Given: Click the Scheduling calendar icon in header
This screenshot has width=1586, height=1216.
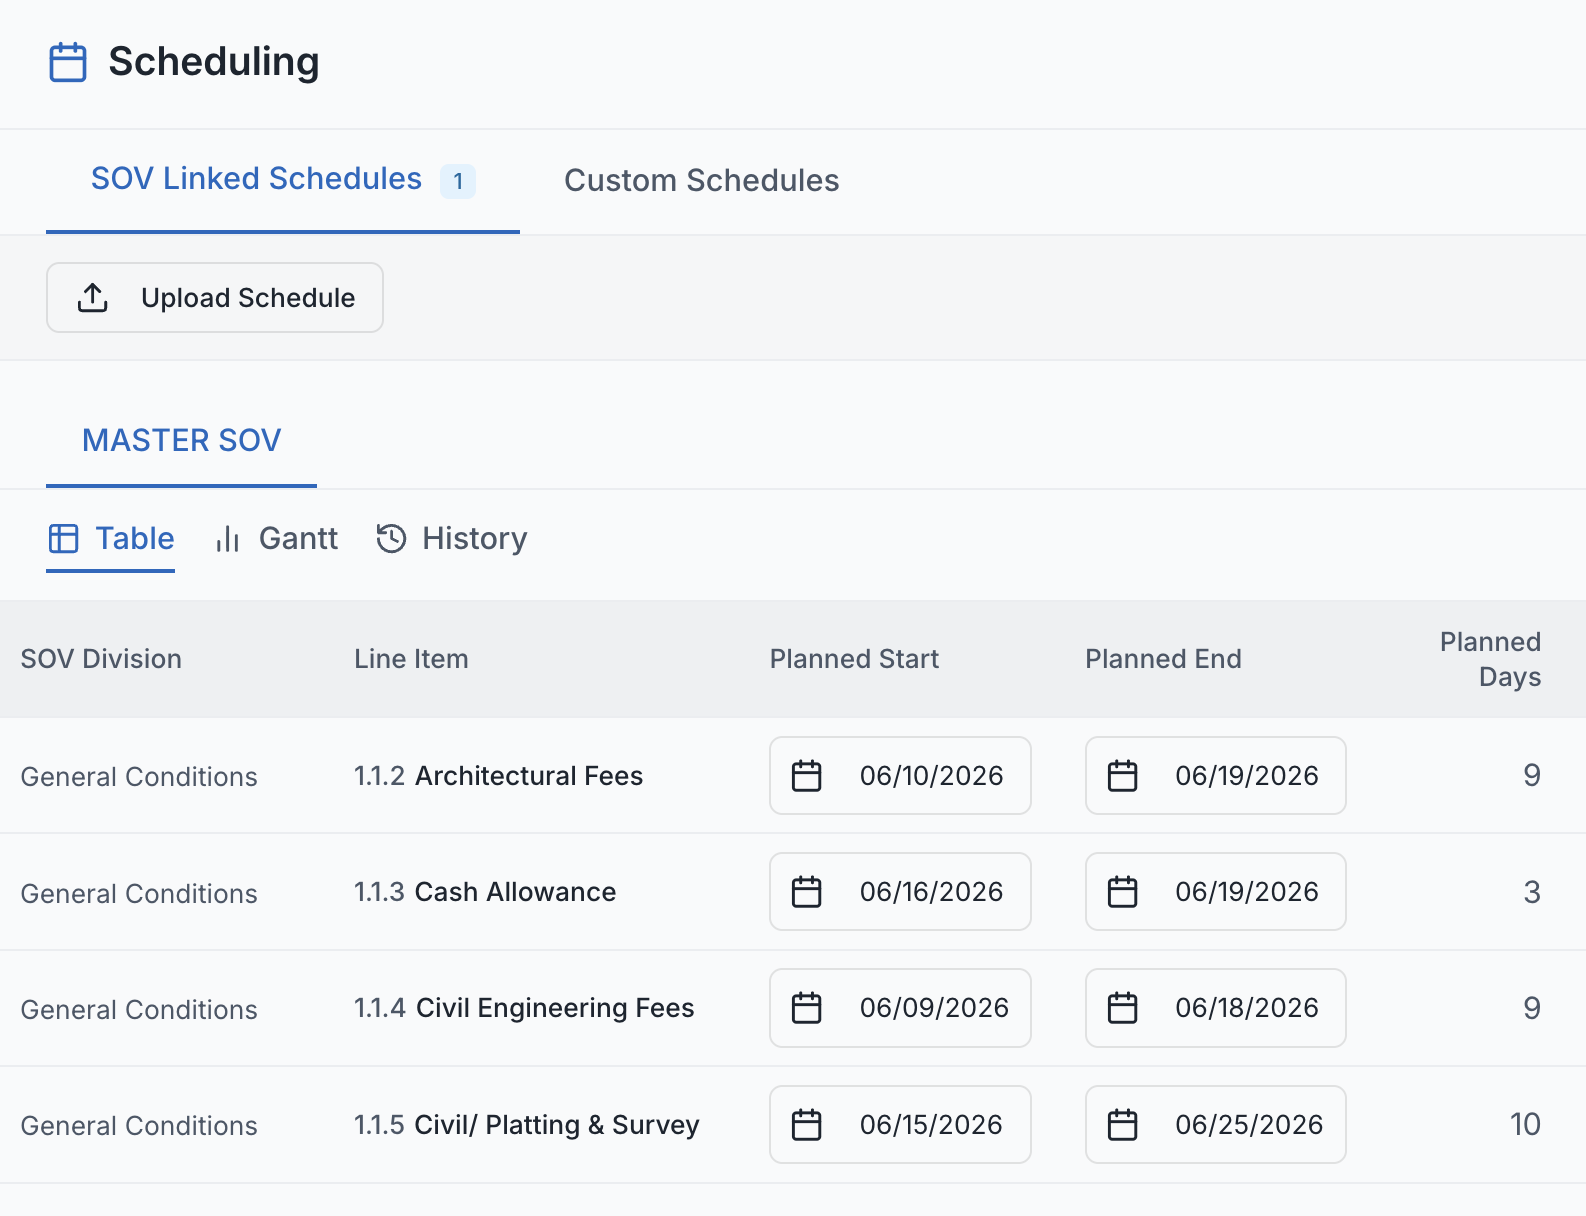Looking at the screenshot, I should (x=68, y=62).
